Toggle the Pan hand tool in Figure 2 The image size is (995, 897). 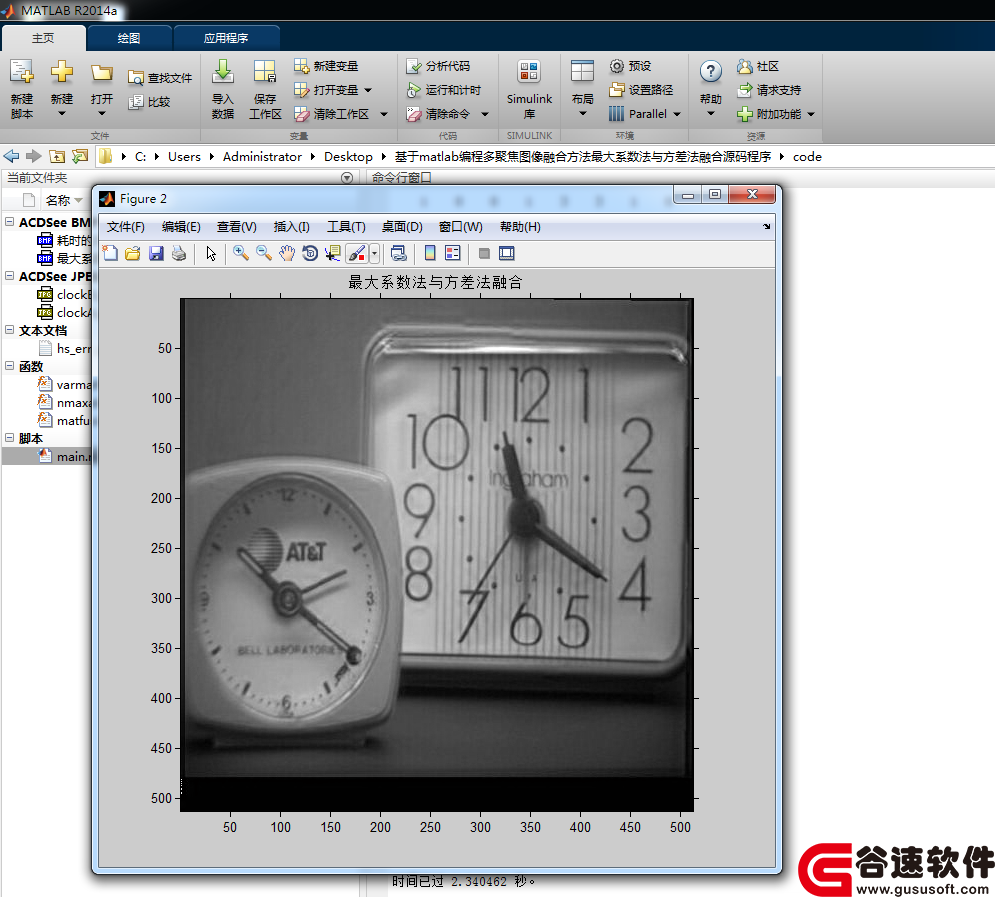tap(287, 253)
